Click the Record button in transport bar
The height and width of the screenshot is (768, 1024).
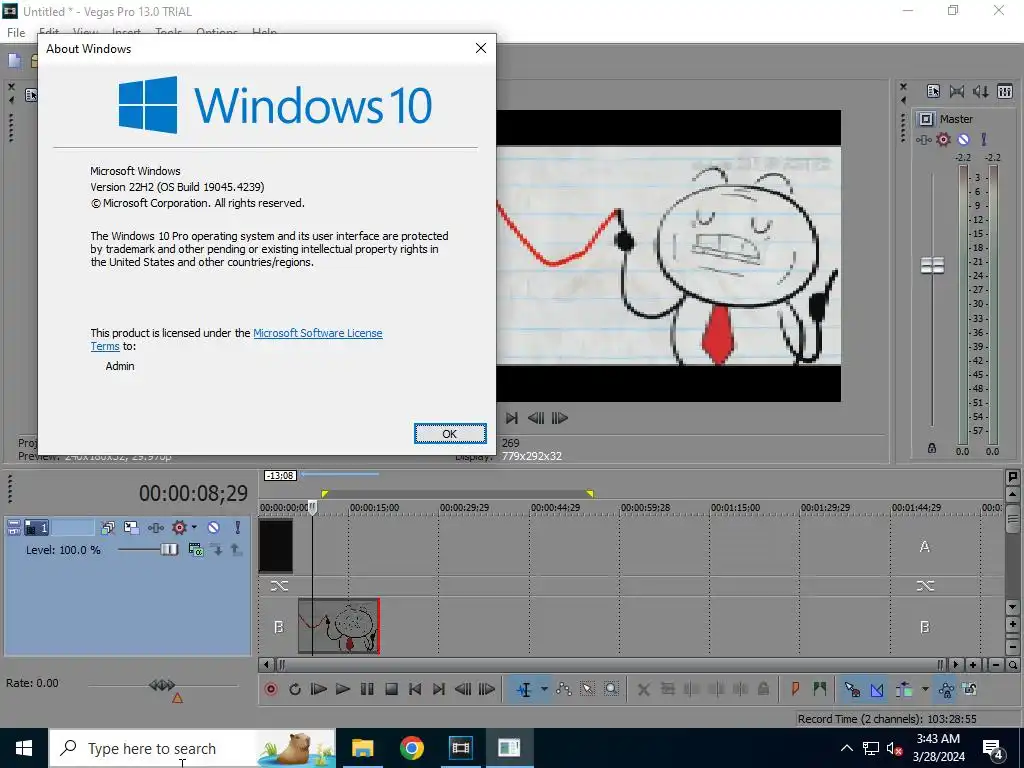click(271, 689)
